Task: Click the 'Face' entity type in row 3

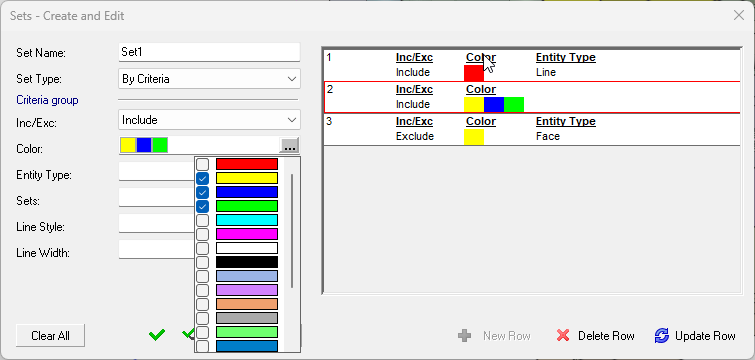Action: pos(548,136)
